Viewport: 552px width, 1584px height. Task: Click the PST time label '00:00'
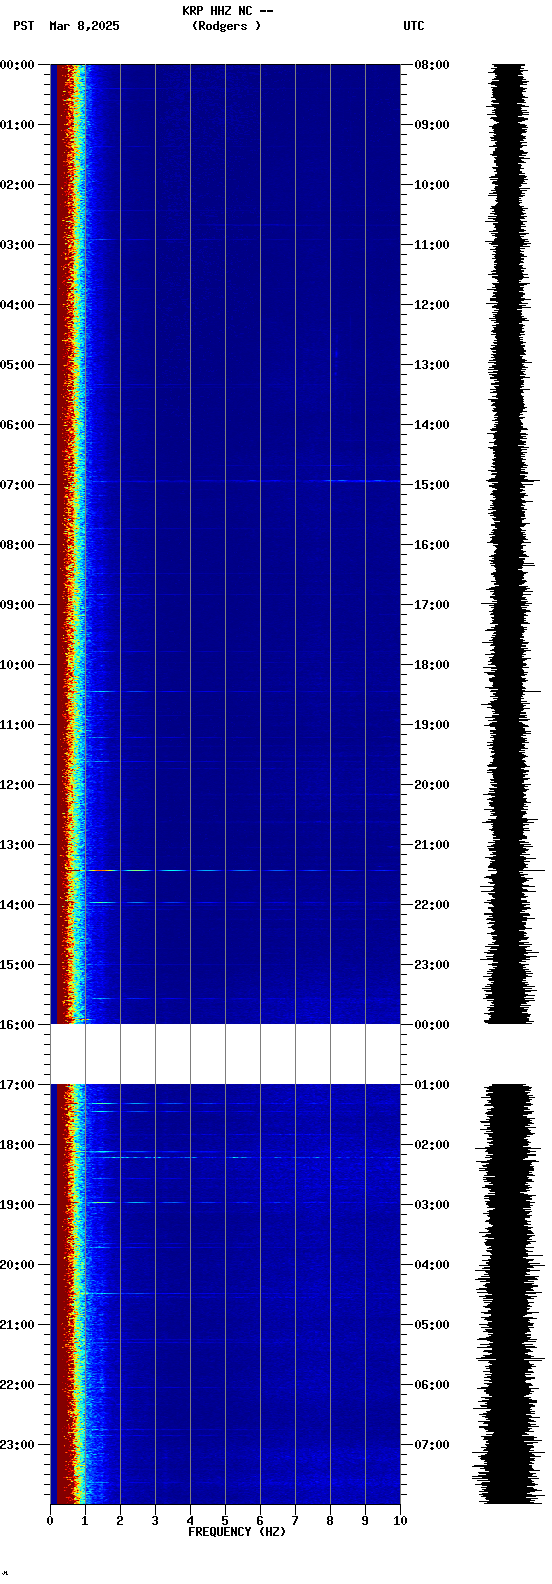click(x=18, y=65)
